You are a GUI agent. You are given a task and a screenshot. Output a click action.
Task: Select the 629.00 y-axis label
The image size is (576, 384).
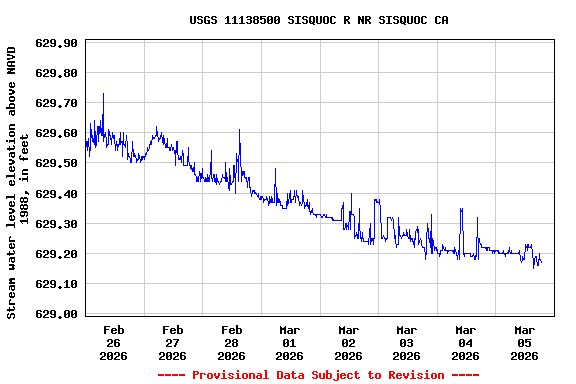[x=56, y=314]
